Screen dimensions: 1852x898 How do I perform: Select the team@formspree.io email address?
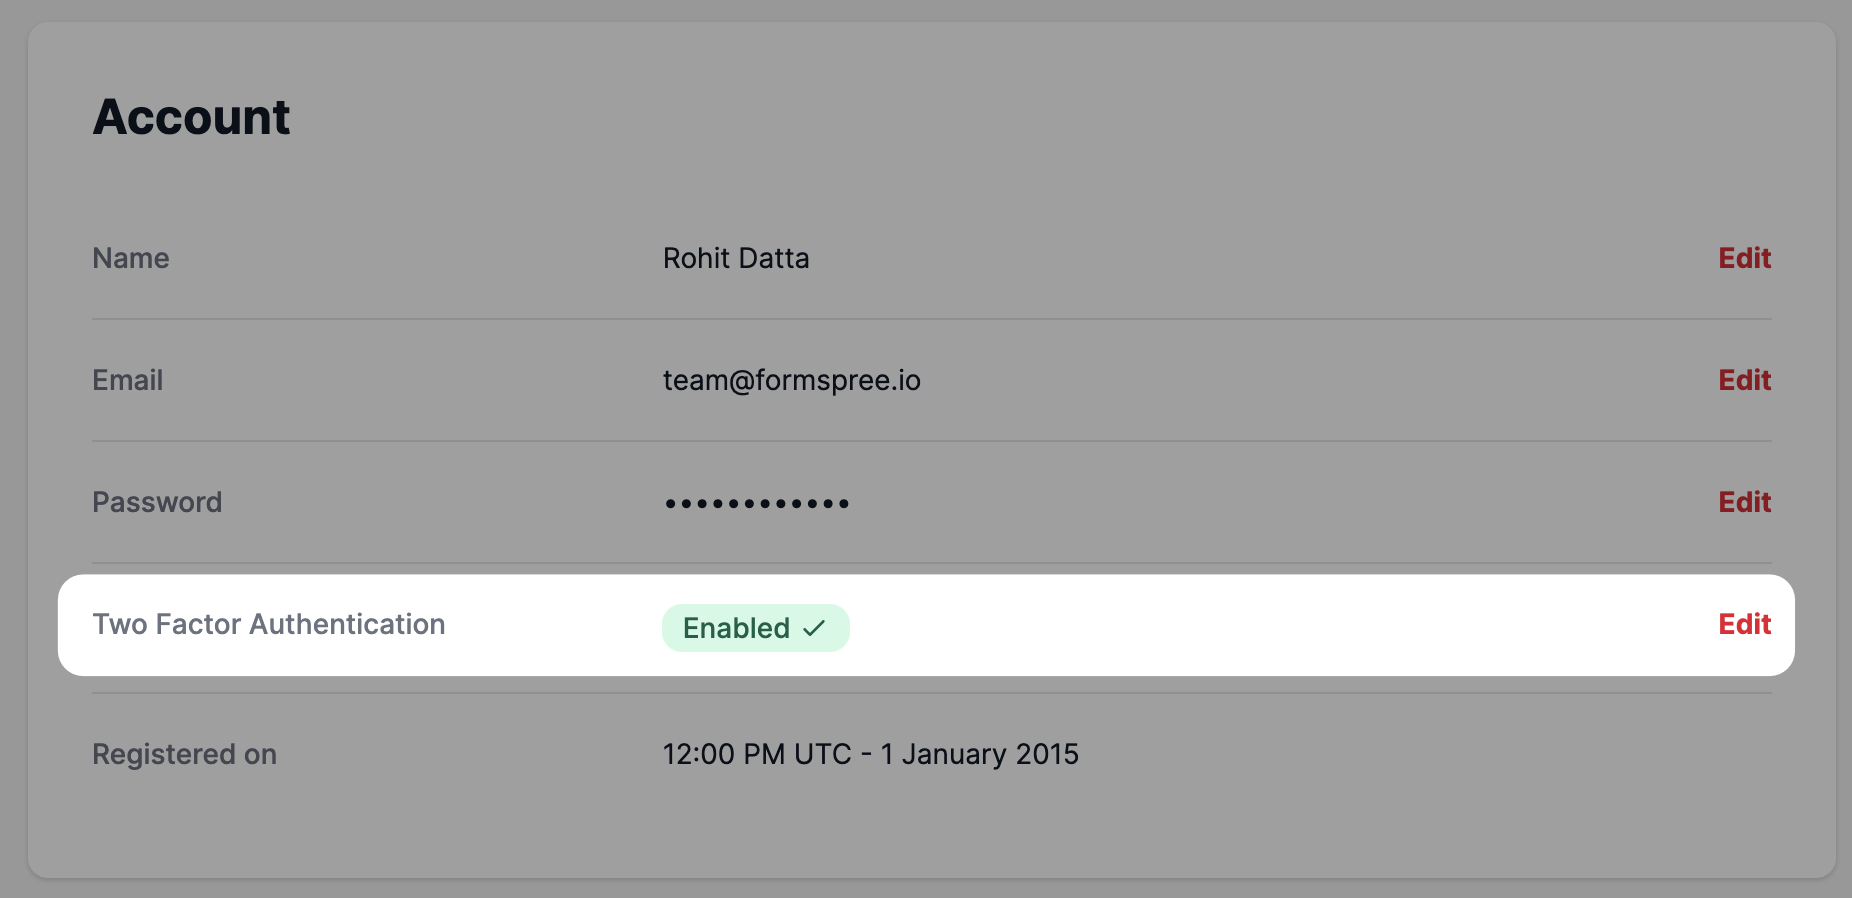click(791, 380)
